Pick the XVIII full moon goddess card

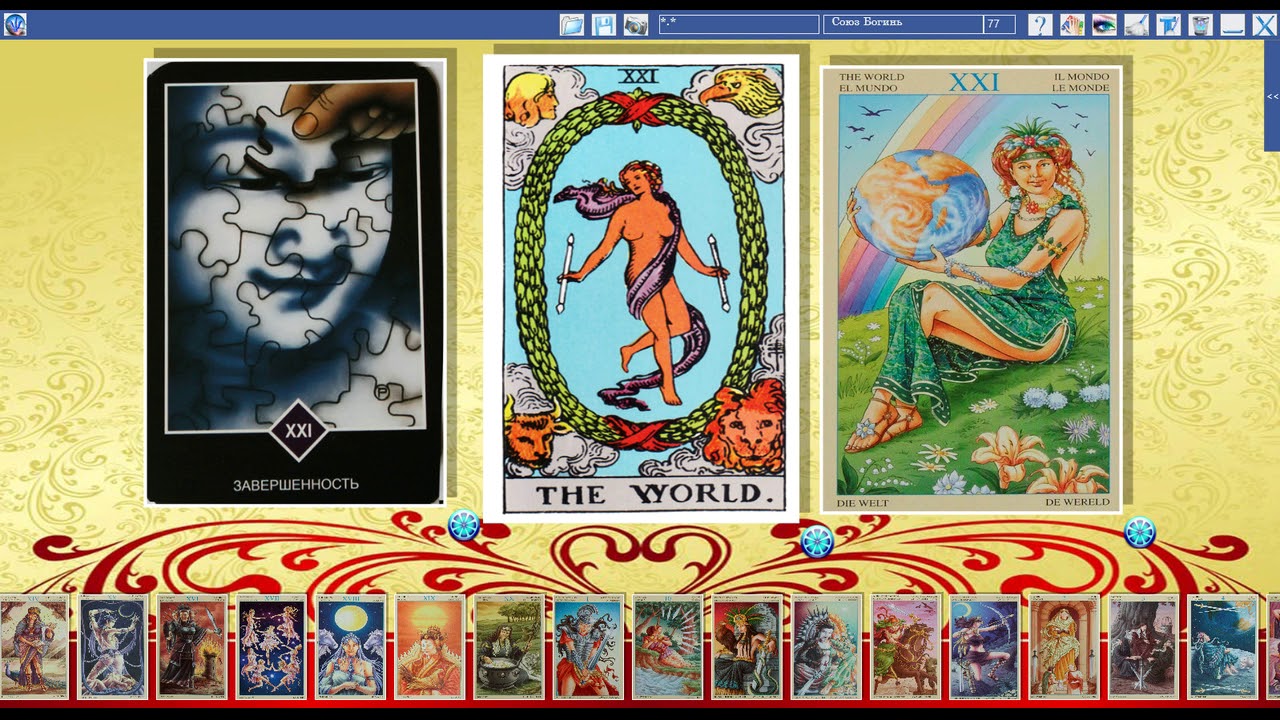tap(351, 647)
